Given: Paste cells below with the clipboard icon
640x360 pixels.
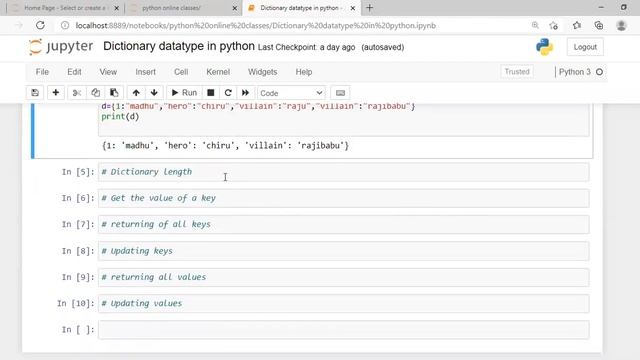Looking at the screenshot, I should (114, 93).
